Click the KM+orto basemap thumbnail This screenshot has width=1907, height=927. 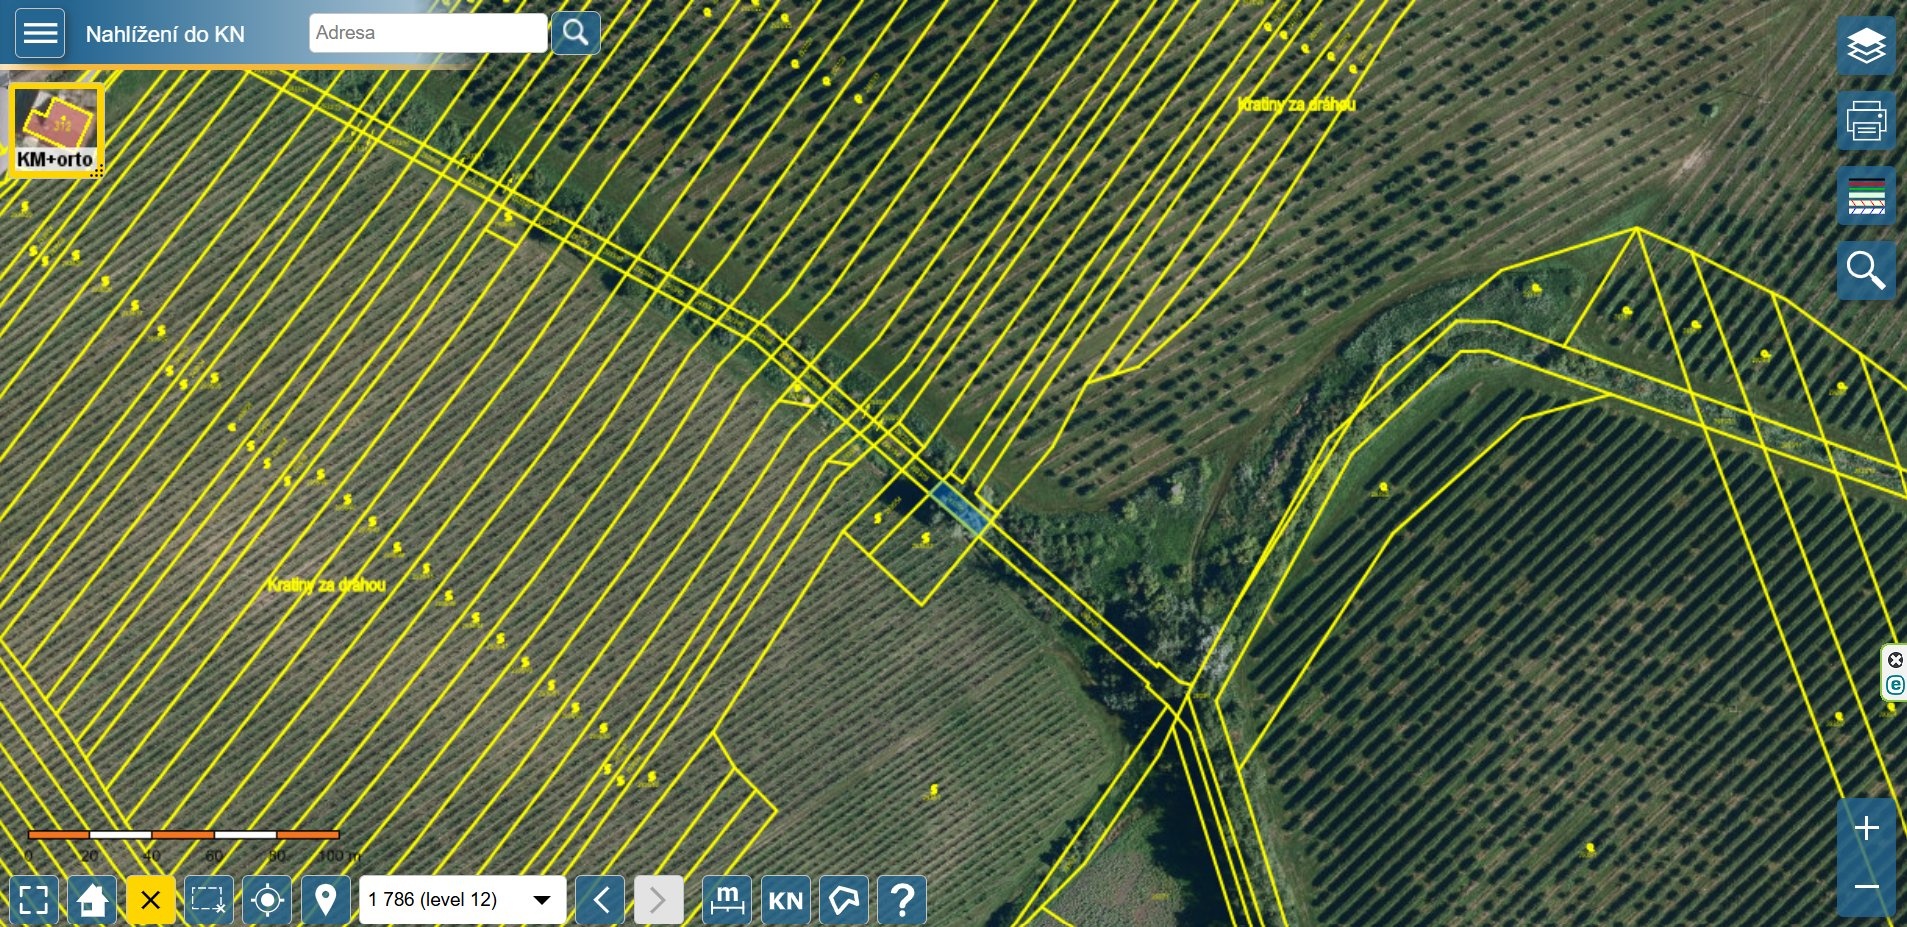[56, 131]
